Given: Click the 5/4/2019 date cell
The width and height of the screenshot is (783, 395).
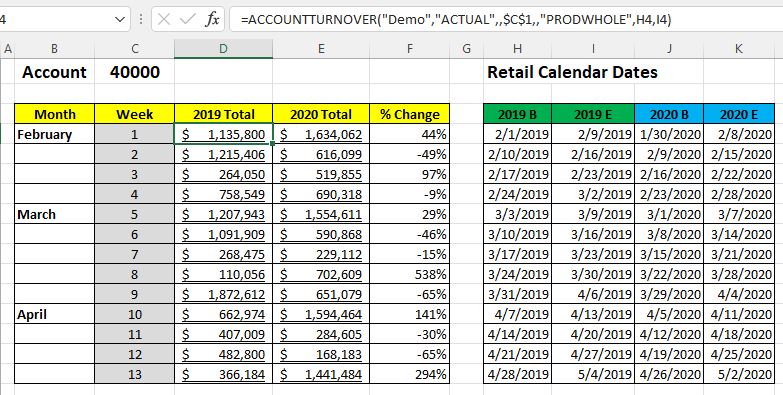Looking at the screenshot, I should tap(593, 374).
